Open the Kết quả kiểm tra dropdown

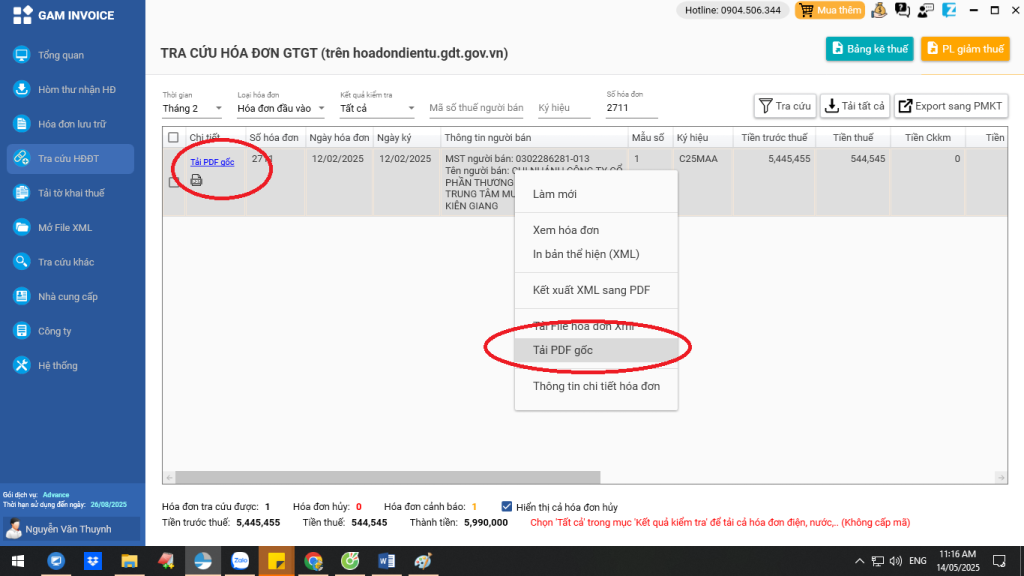(377, 108)
